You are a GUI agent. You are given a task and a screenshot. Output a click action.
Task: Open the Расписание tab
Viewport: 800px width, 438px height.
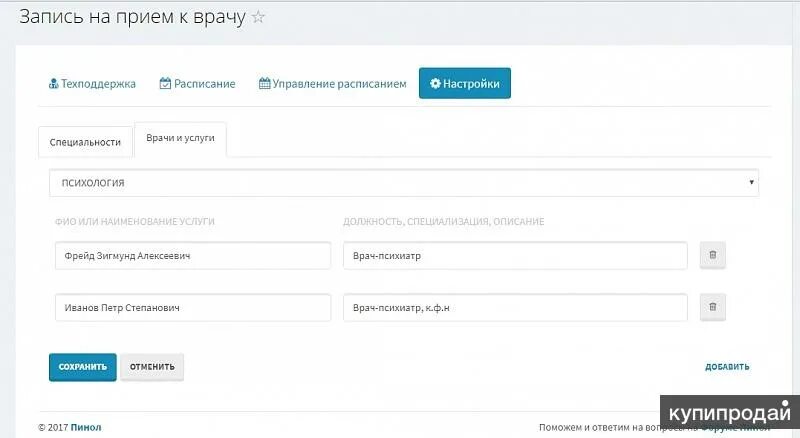point(197,84)
